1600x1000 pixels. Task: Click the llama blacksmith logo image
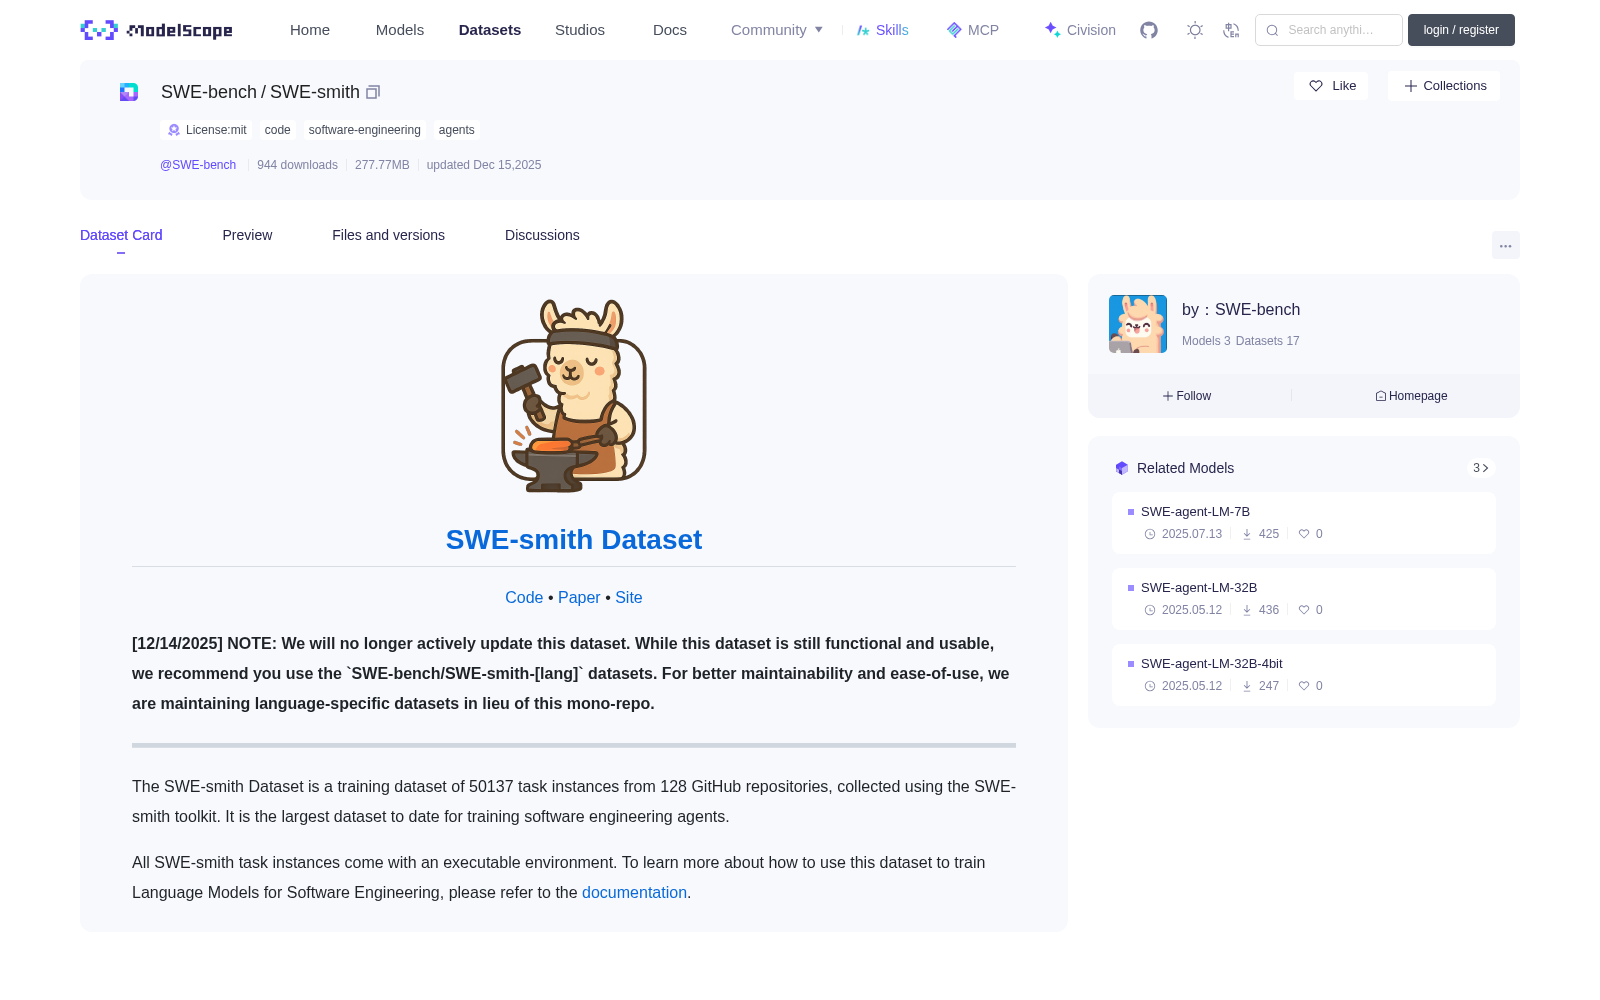pos(574,396)
